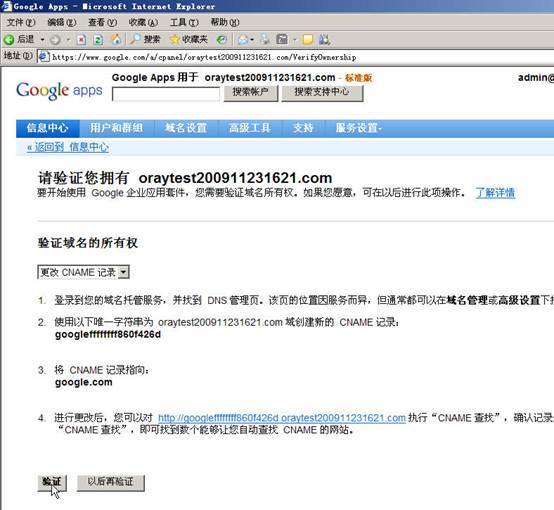The width and height of the screenshot is (554, 510).
Task: Open the 帮助(H) menu
Action: pyautogui.click(x=225, y=22)
